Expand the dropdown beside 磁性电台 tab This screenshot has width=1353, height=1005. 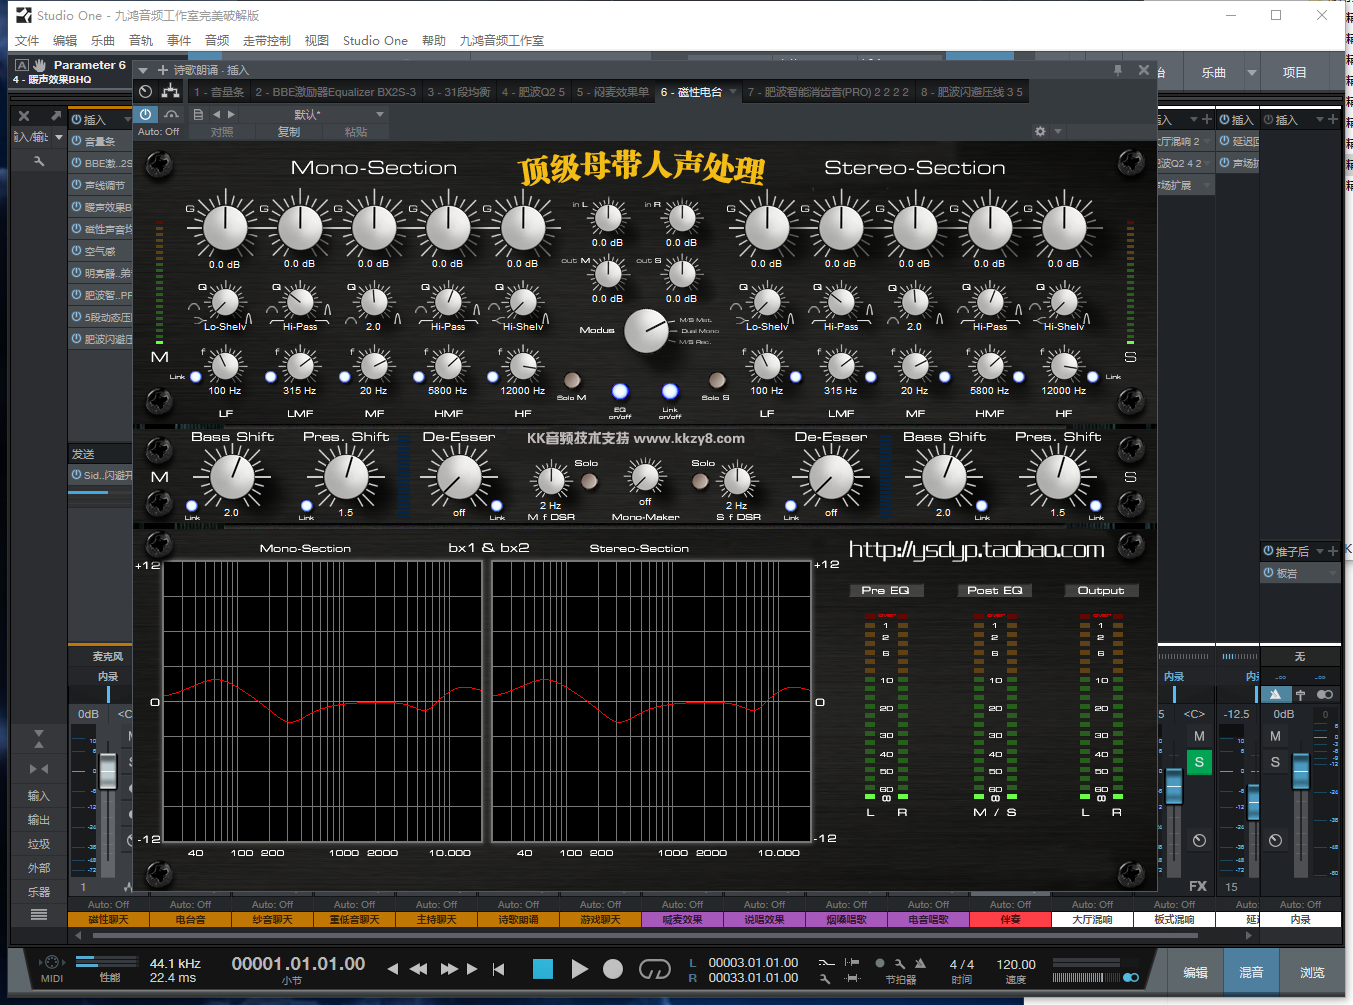click(x=733, y=92)
